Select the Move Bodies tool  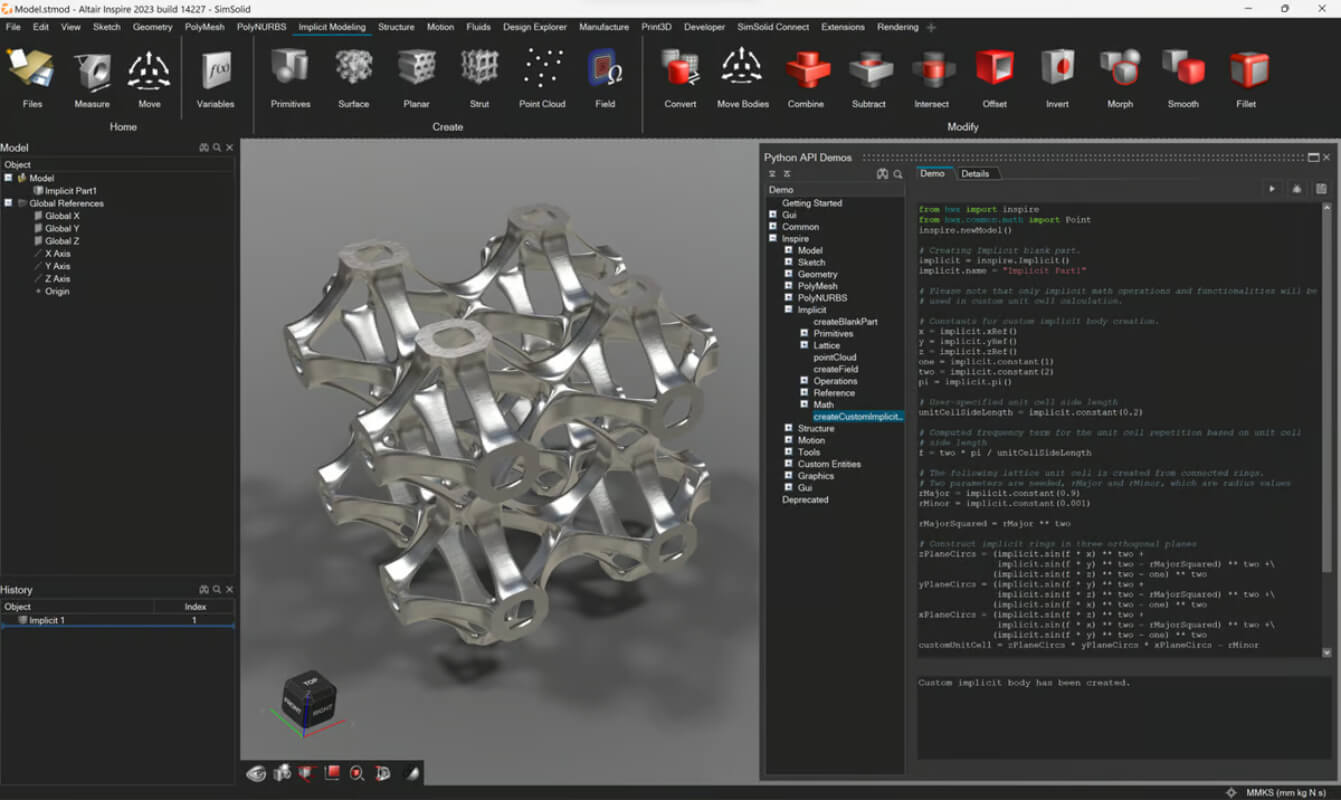pos(743,78)
